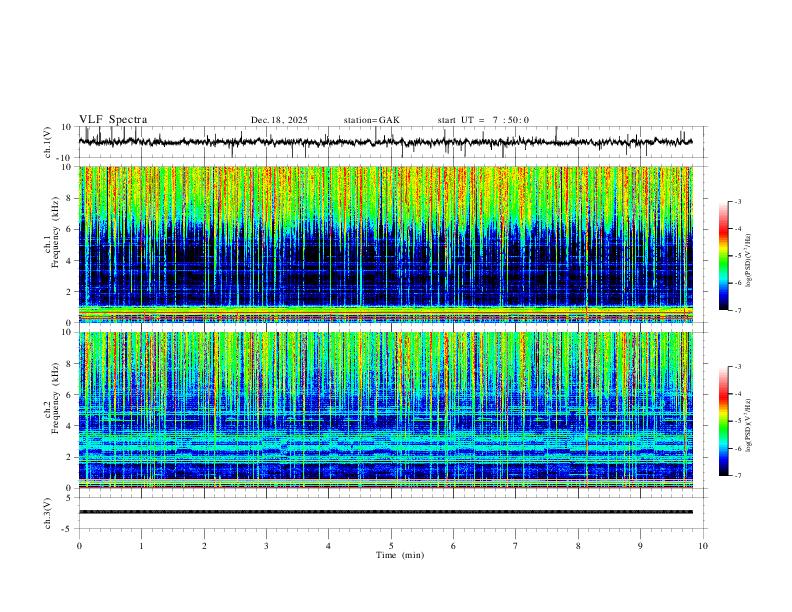Click the '-3' label on ch.1 color scale
The width and height of the screenshot is (792, 612).
point(737,201)
